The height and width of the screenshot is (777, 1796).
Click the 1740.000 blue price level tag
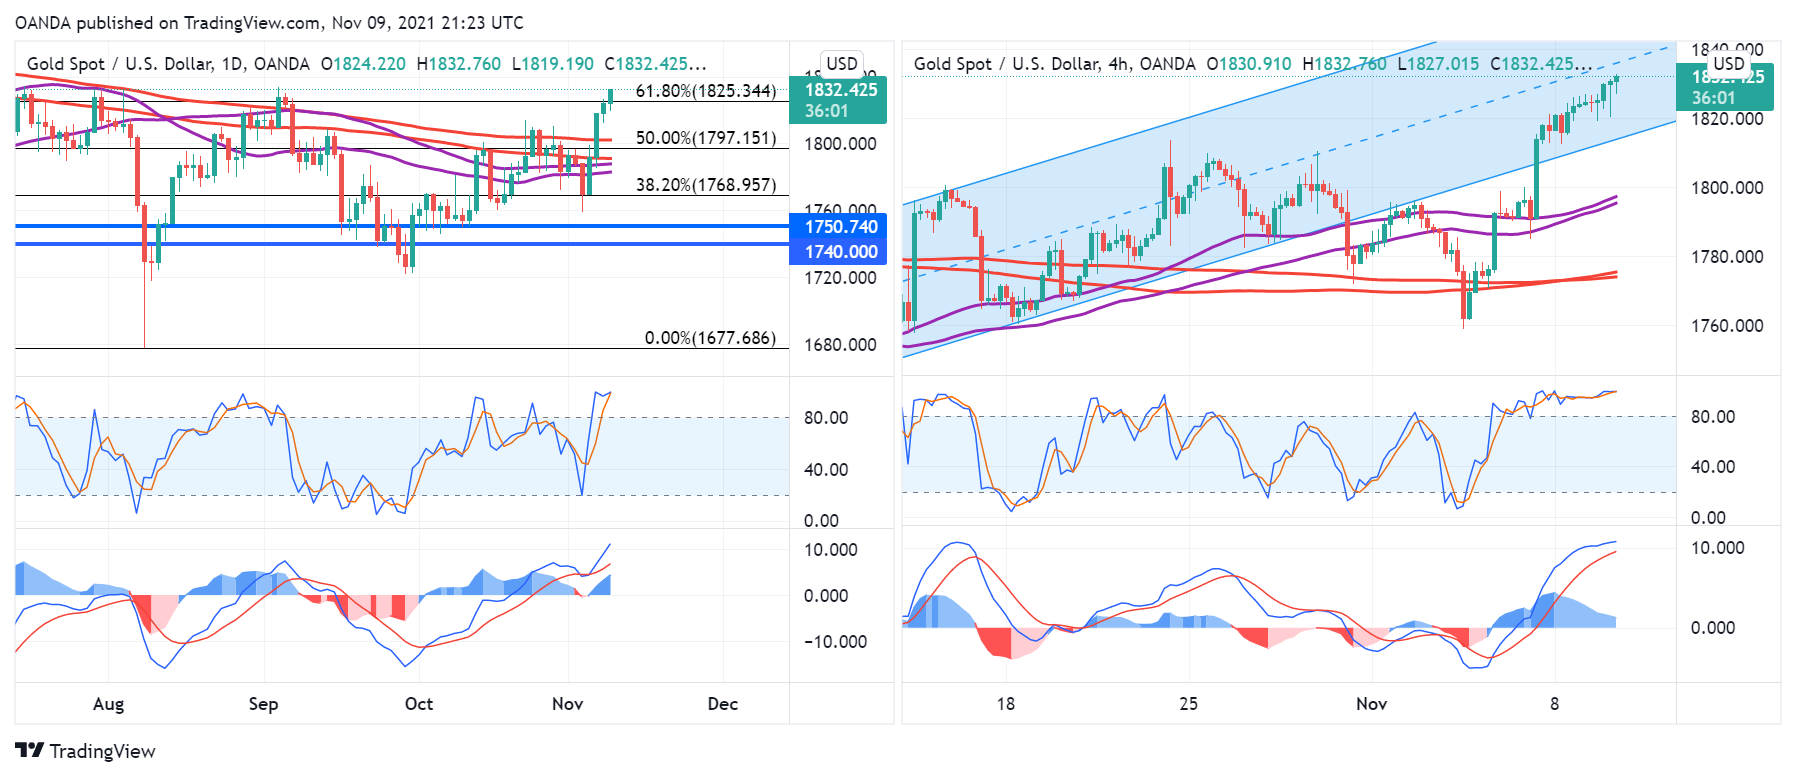coord(838,252)
